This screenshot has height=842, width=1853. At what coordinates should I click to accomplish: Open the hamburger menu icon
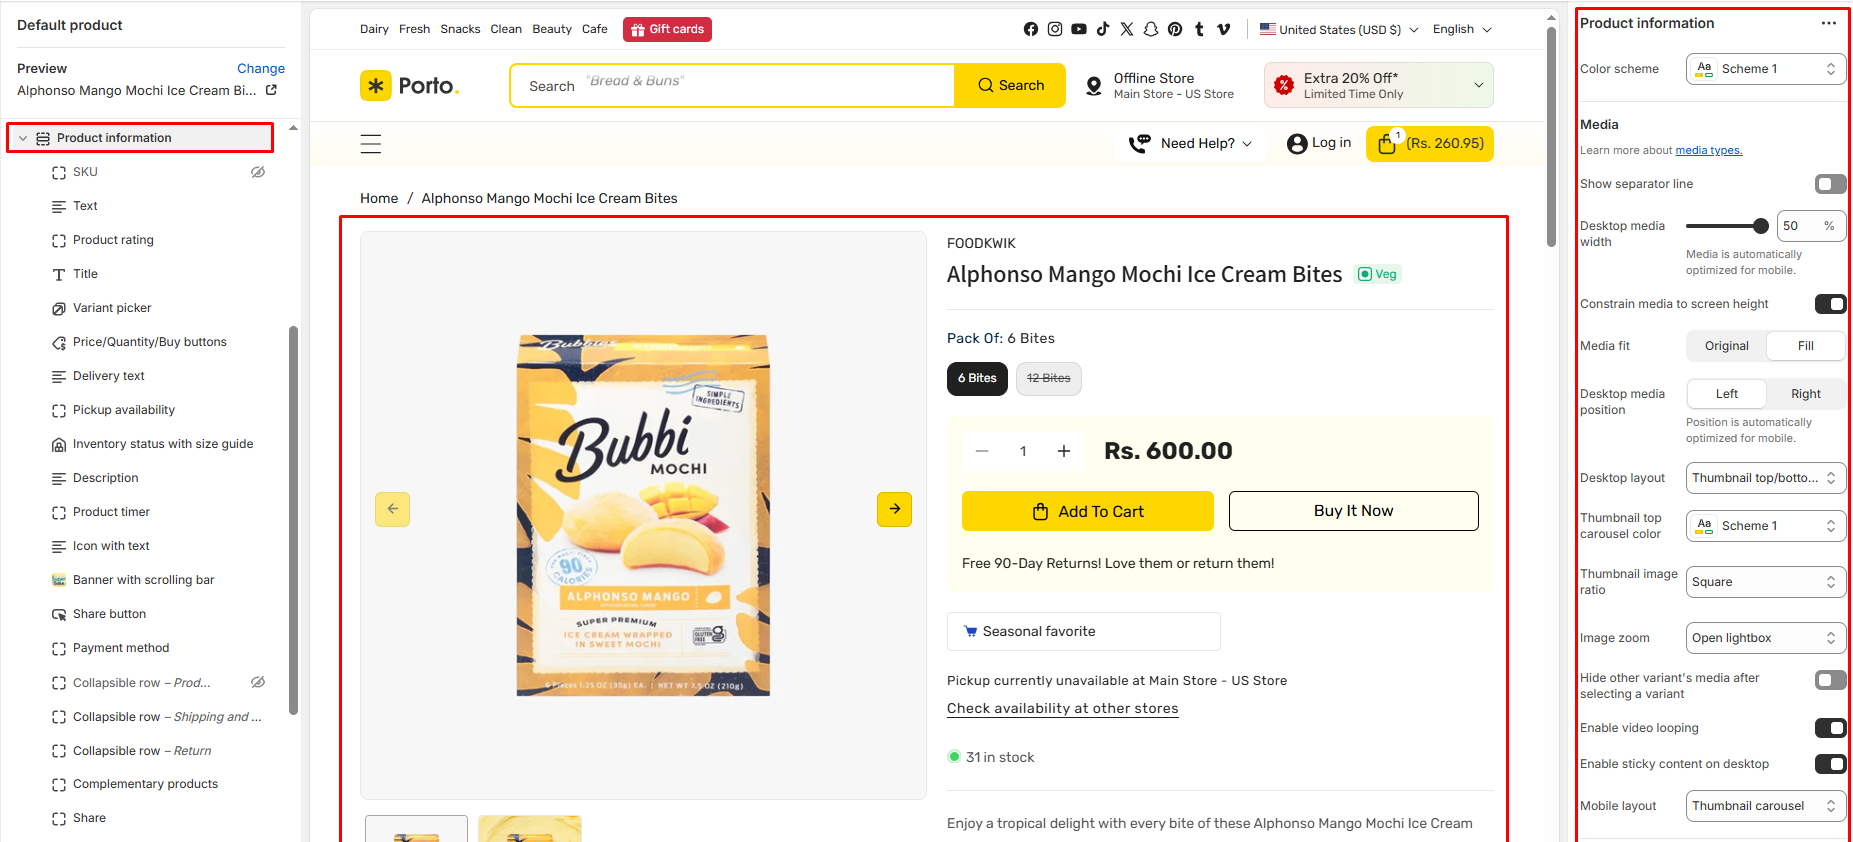click(371, 144)
